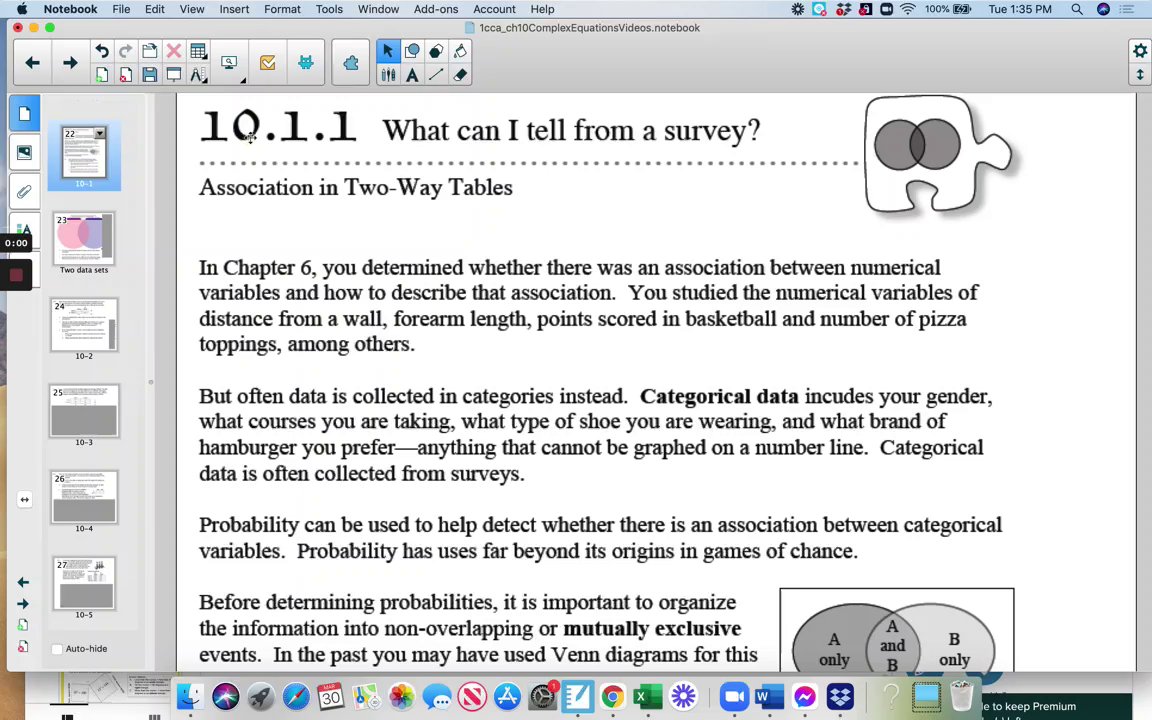This screenshot has height=720, width=1152.
Task: Click the Redo icon in toolbar
Action: coord(126,51)
